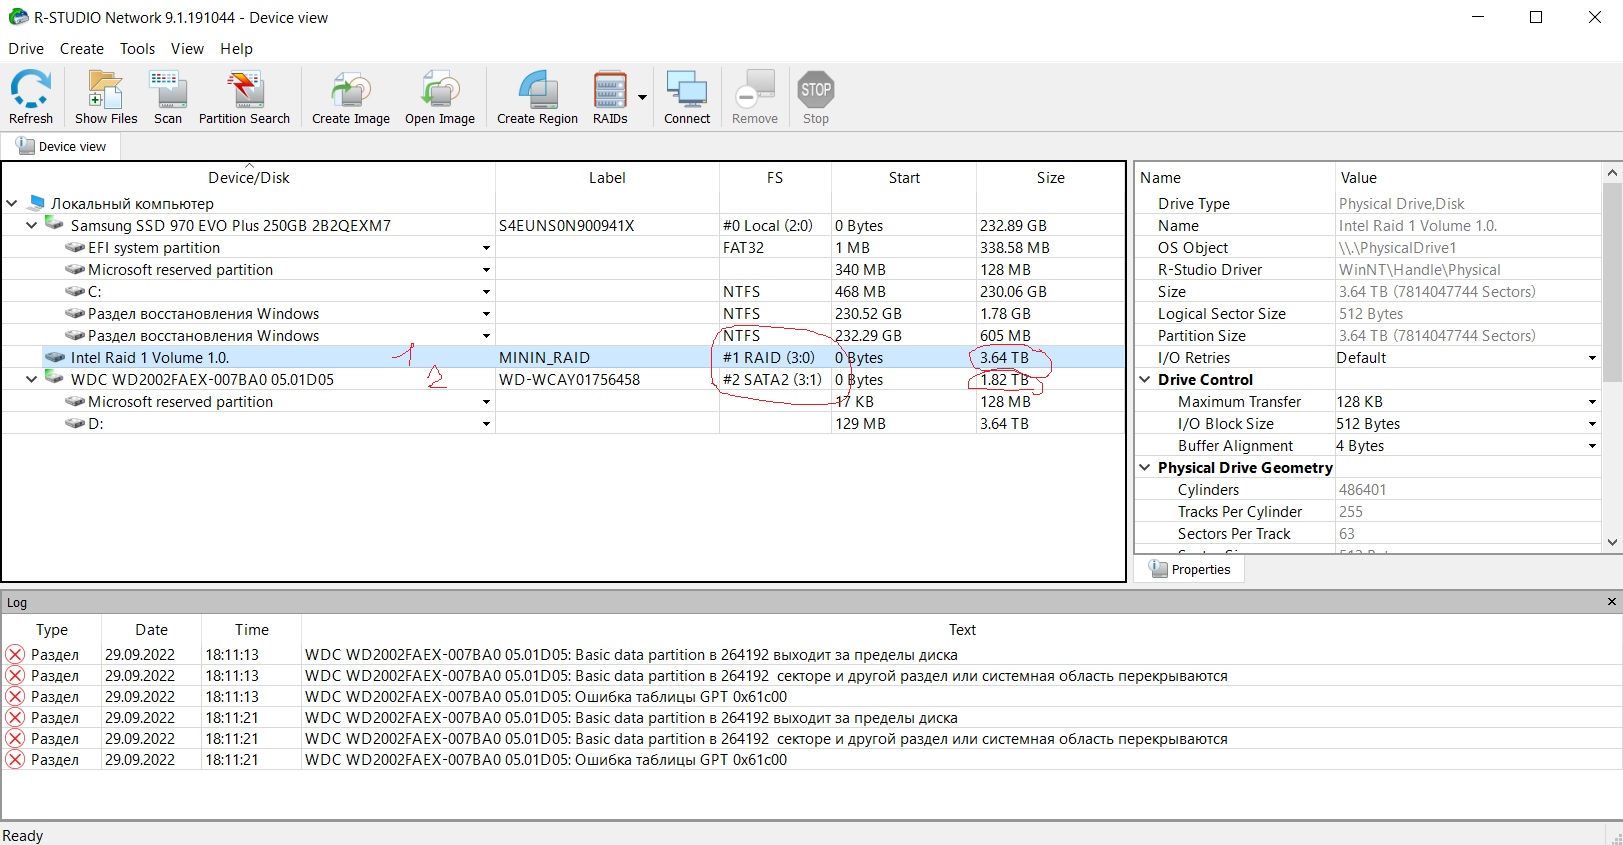The height and width of the screenshot is (845, 1623).
Task: Start a Scan from the toolbar
Action: pos(168,97)
